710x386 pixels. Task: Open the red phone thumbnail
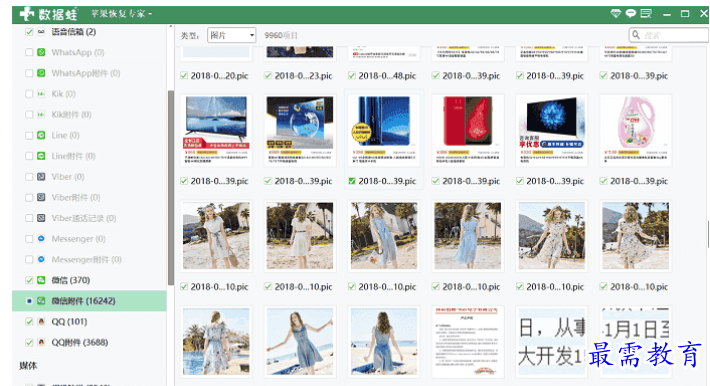tap(468, 130)
